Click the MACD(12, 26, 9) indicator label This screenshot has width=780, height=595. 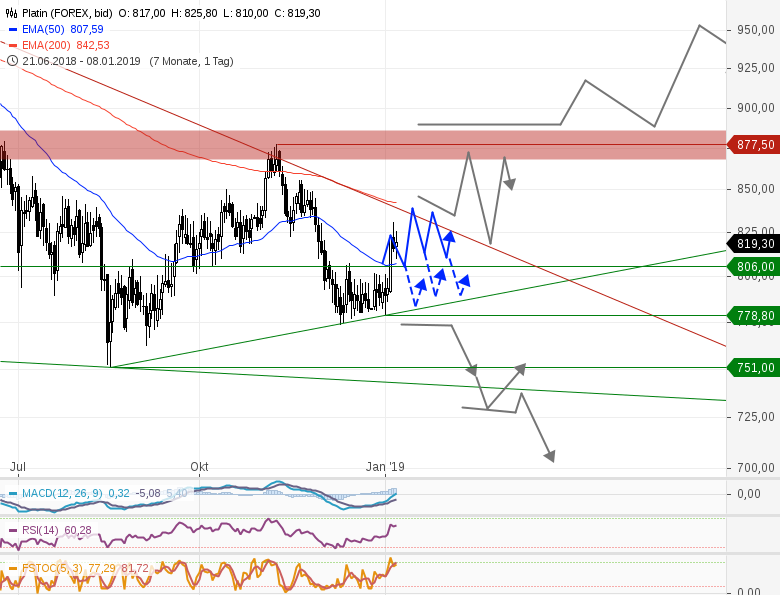click(x=62, y=494)
